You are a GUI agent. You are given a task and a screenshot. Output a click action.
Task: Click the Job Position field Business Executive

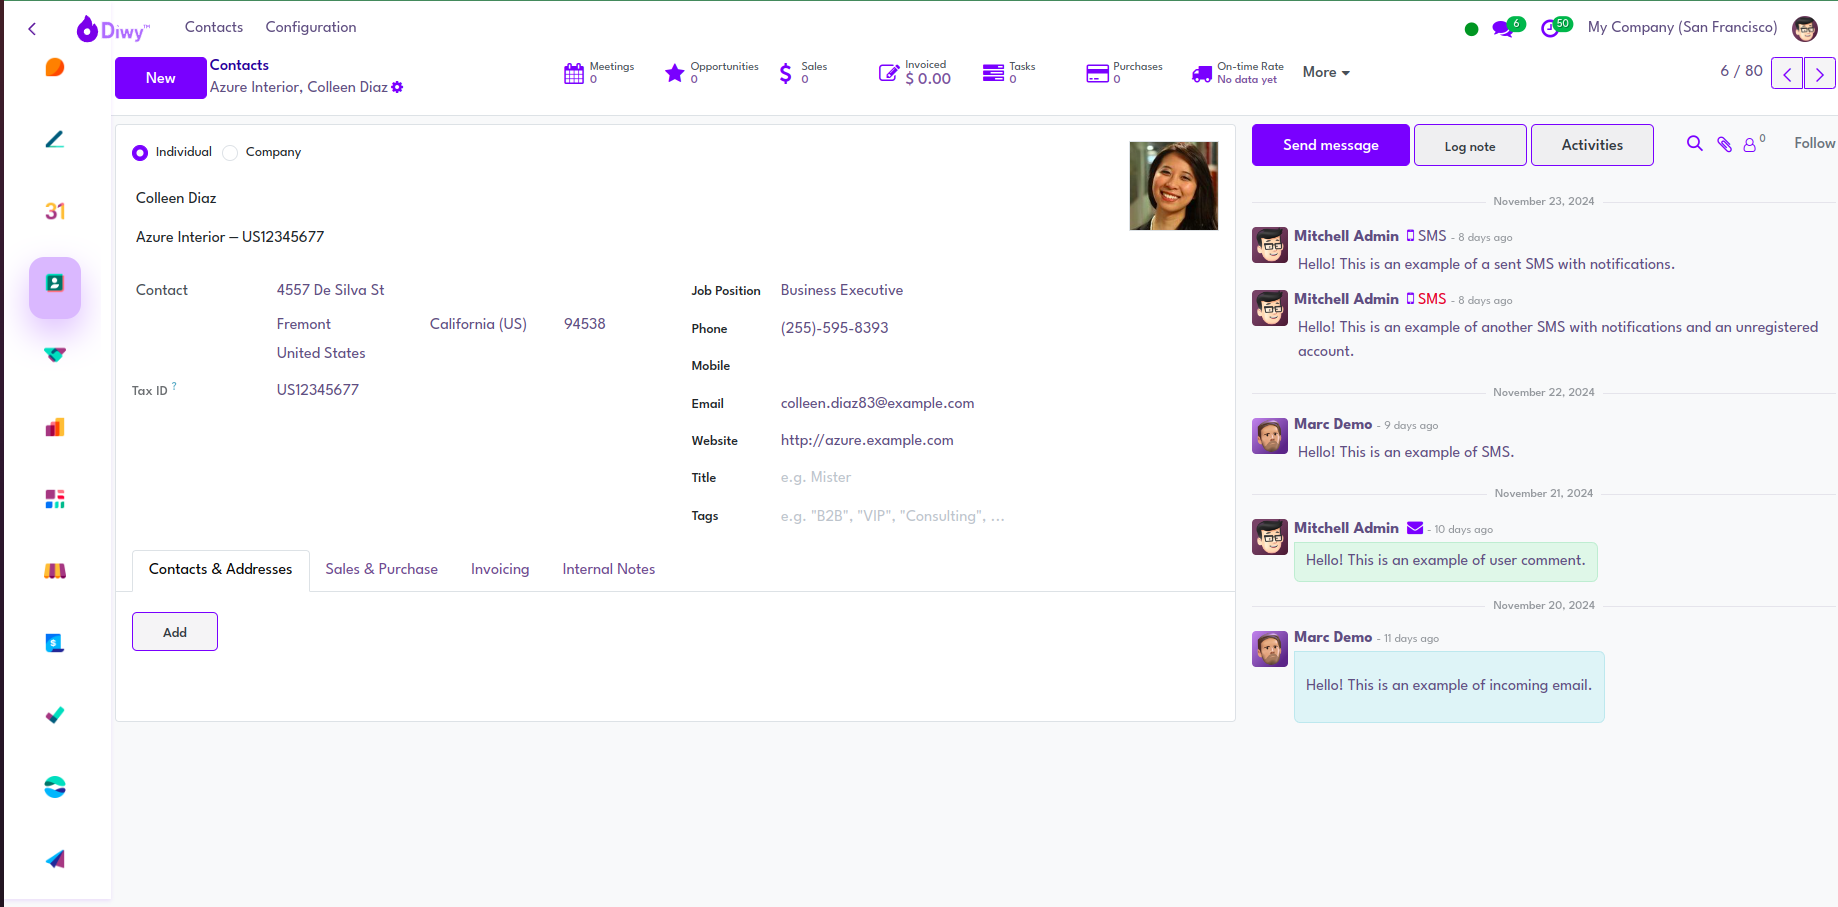pyautogui.click(x=842, y=290)
